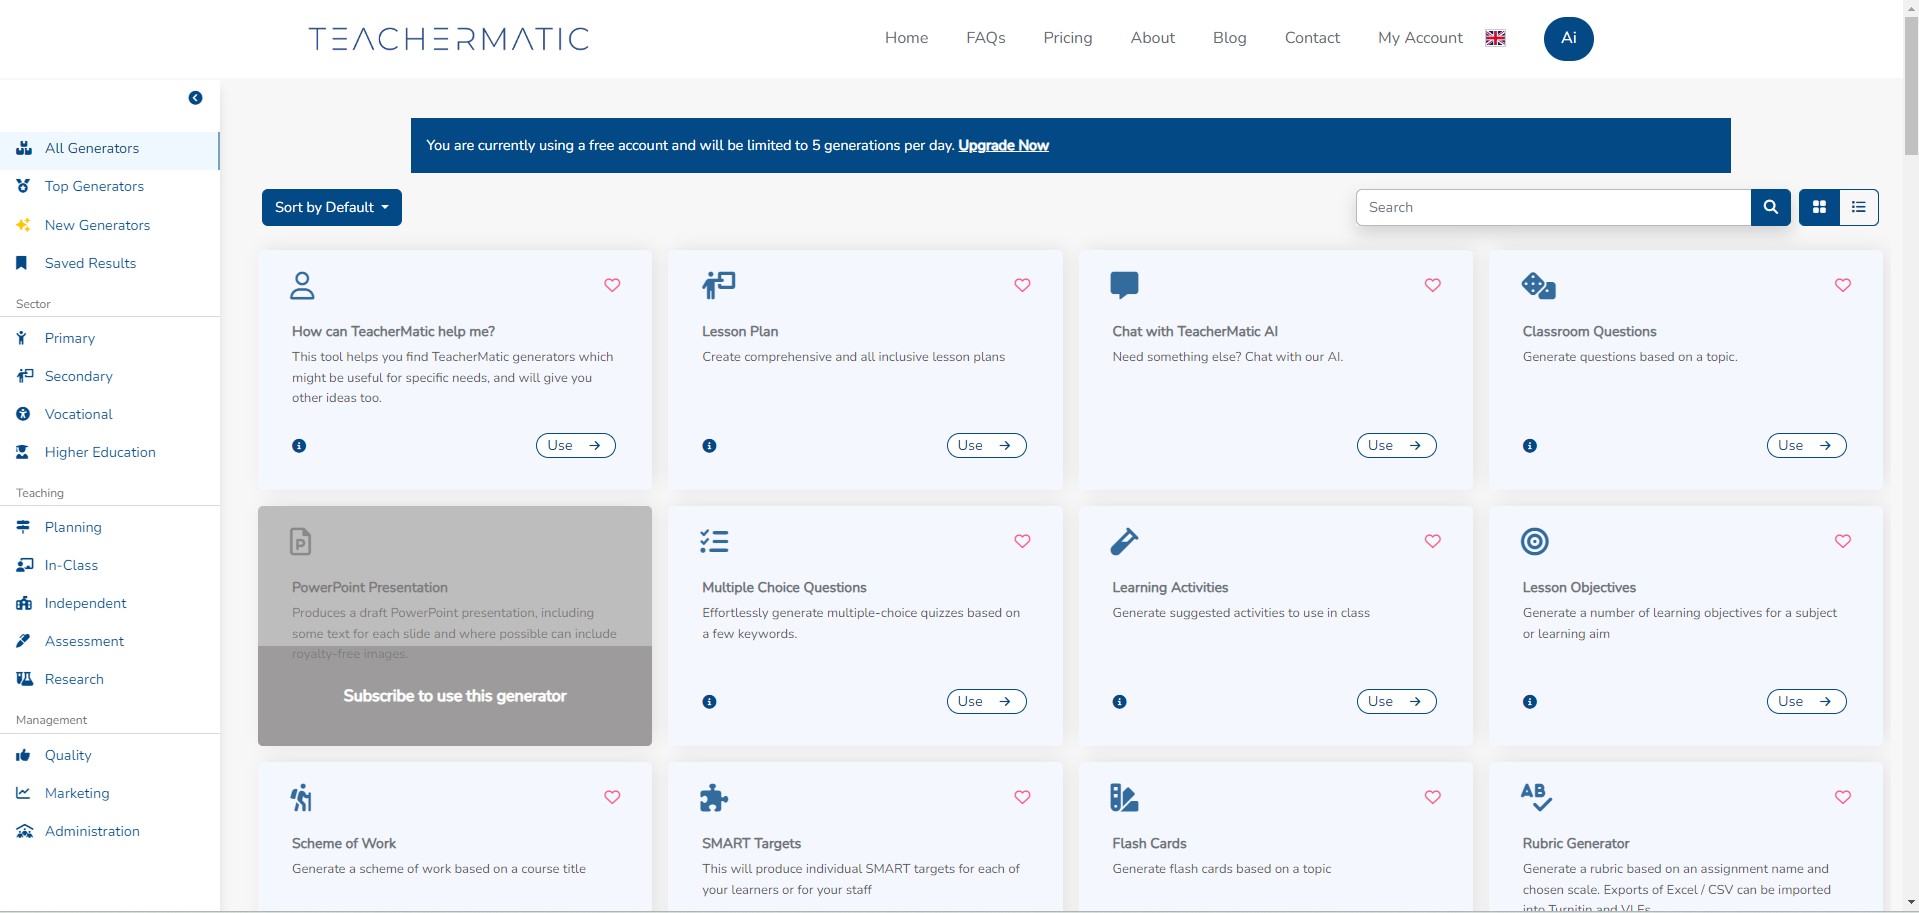The width and height of the screenshot is (1919, 913).
Task: Click info icon on Multiple Choice Questions card
Action: tap(709, 702)
